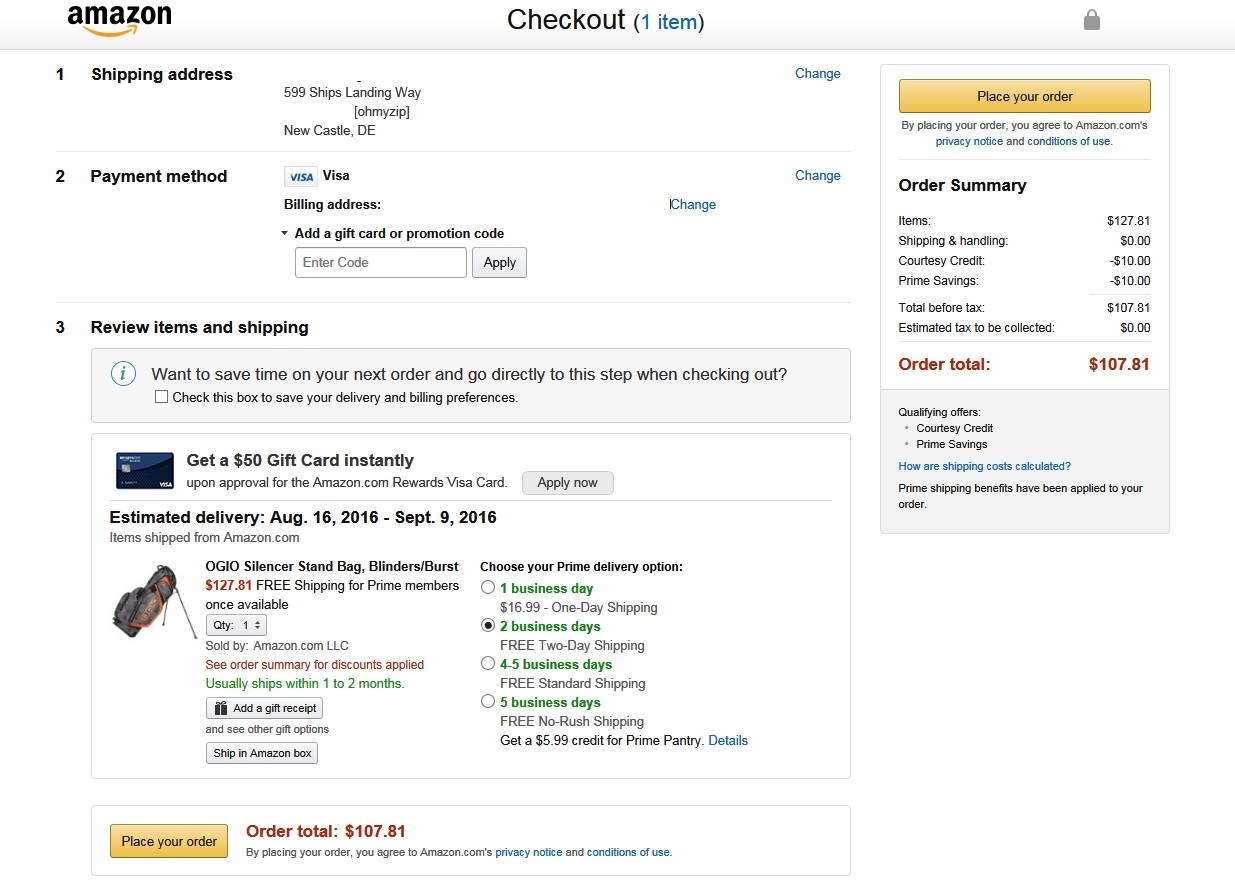Click the Visa card icon

(x=300, y=177)
